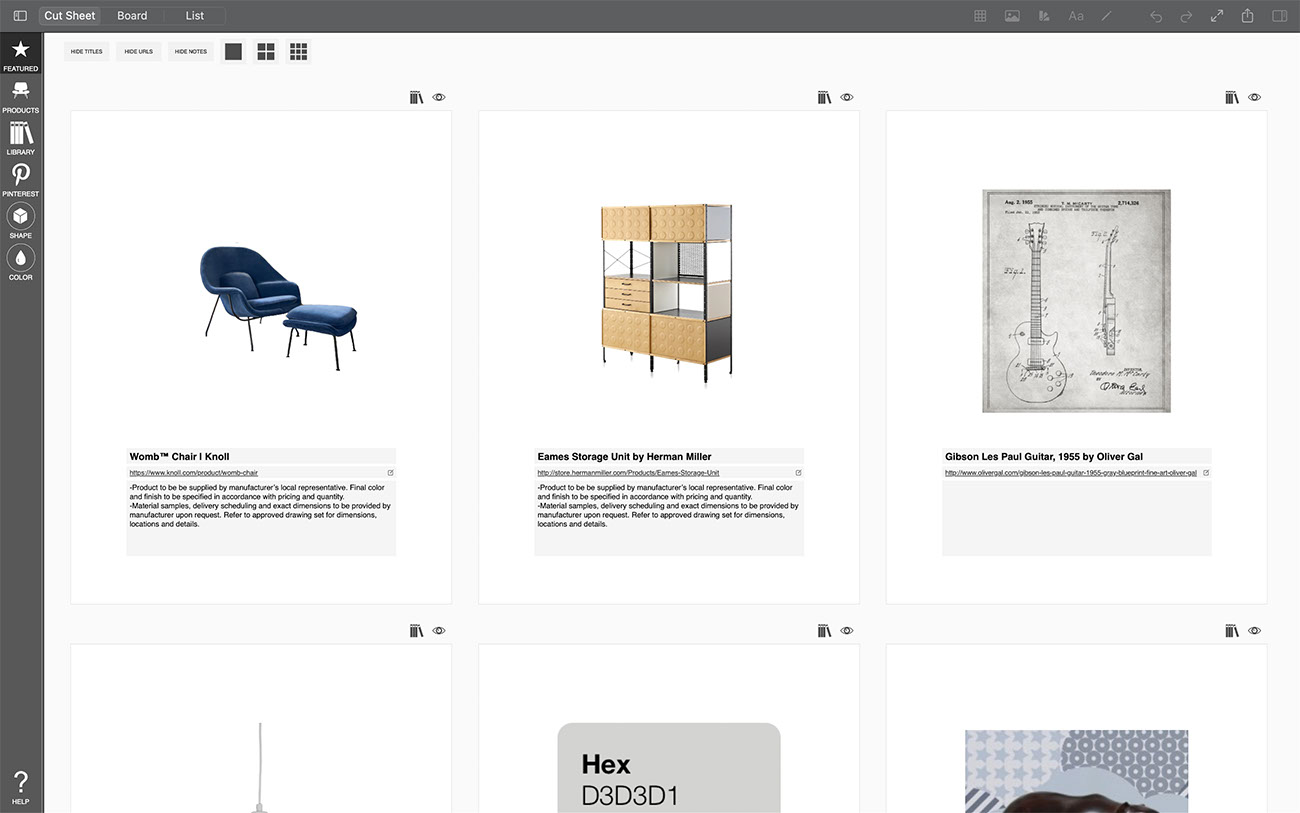1300x813 pixels.
Task: Switch to the Board tab
Action: pos(132,16)
